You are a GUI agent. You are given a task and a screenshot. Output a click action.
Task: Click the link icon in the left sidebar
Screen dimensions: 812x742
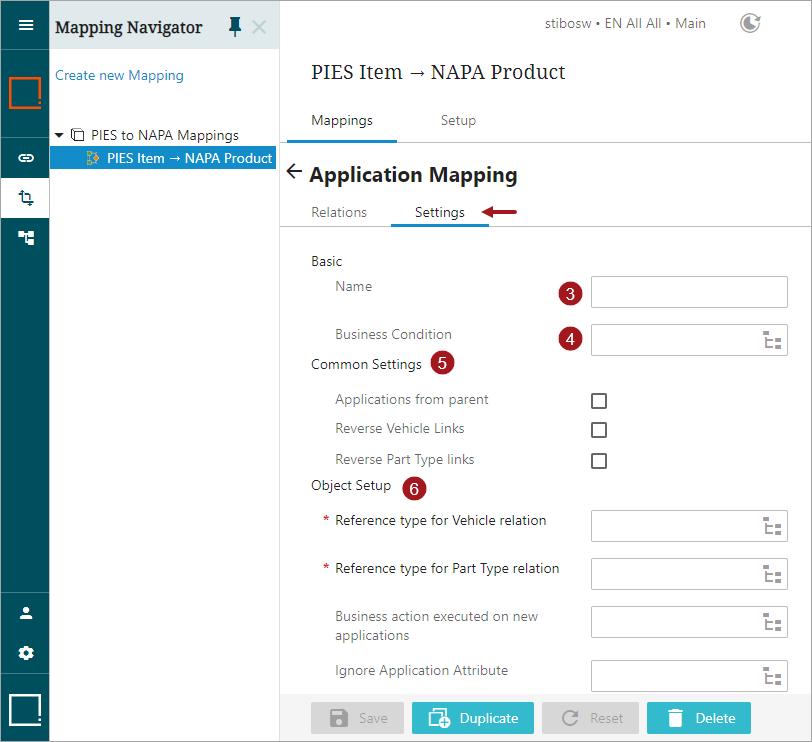tap(26, 158)
